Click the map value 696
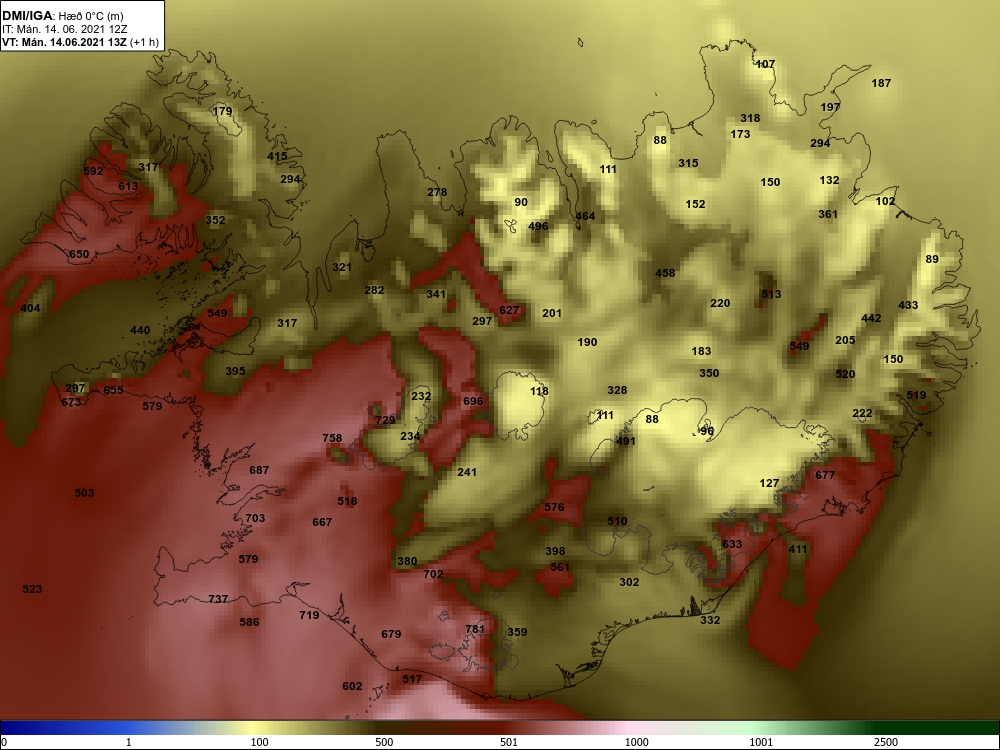The width and height of the screenshot is (1000, 750). pyautogui.click(x=473, y=401)
